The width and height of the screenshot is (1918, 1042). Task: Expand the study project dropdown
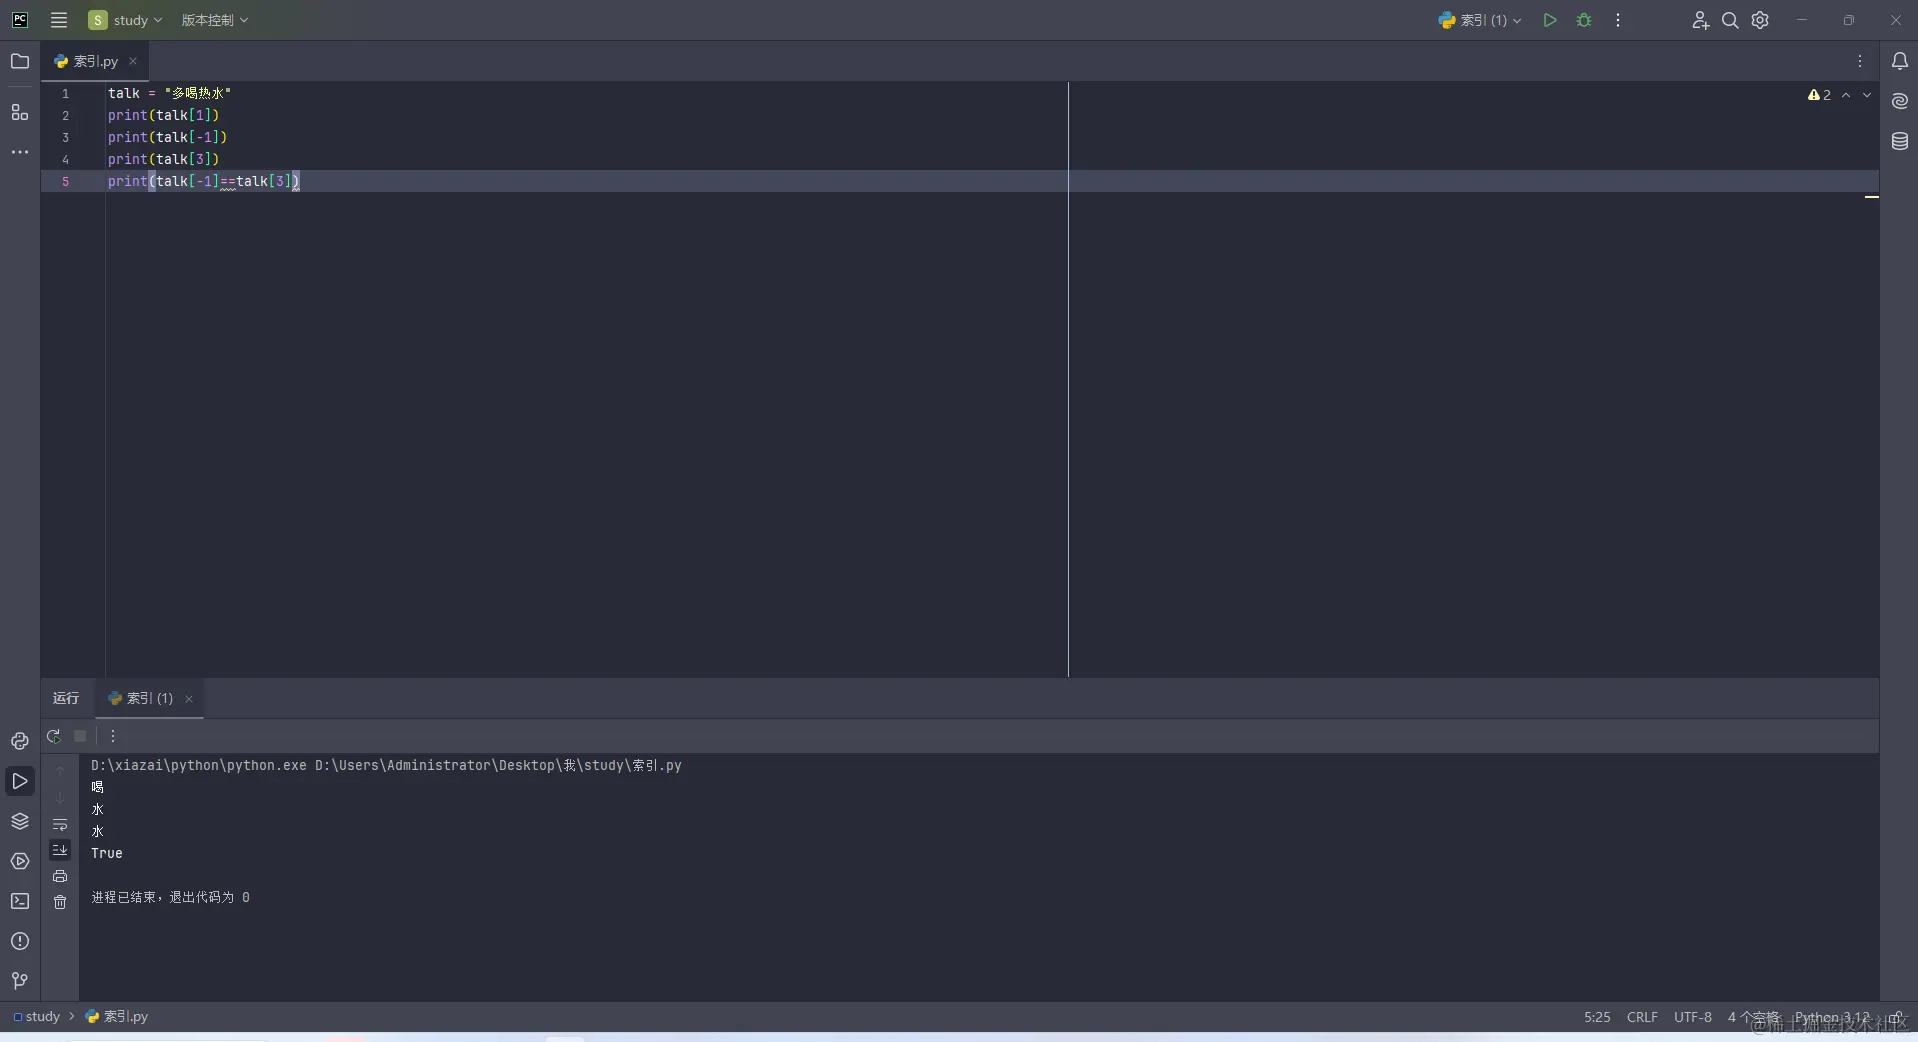pyautogui.click(x=125, y=20)
